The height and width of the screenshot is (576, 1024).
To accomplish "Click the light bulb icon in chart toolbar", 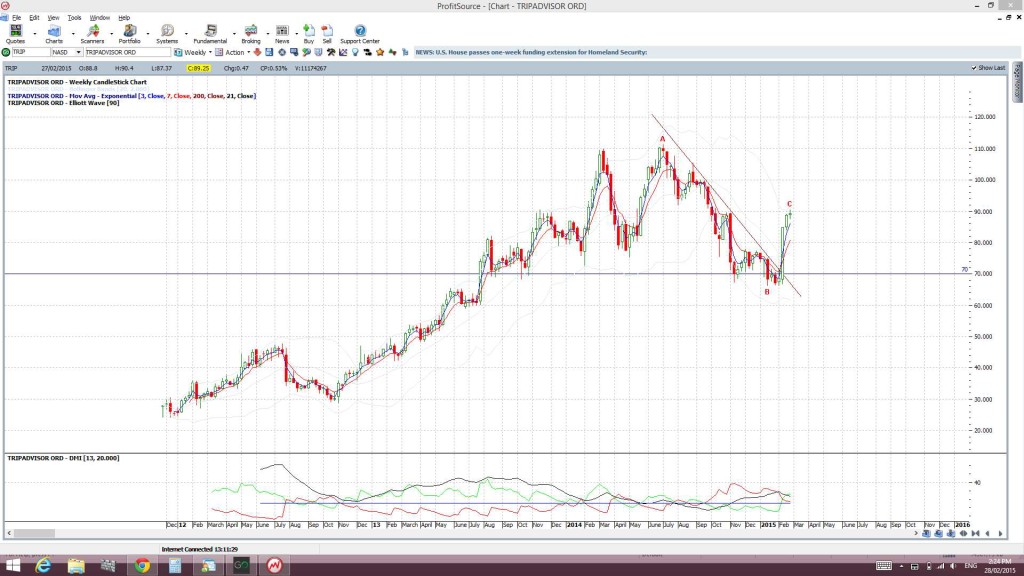I will pos(355,52).
